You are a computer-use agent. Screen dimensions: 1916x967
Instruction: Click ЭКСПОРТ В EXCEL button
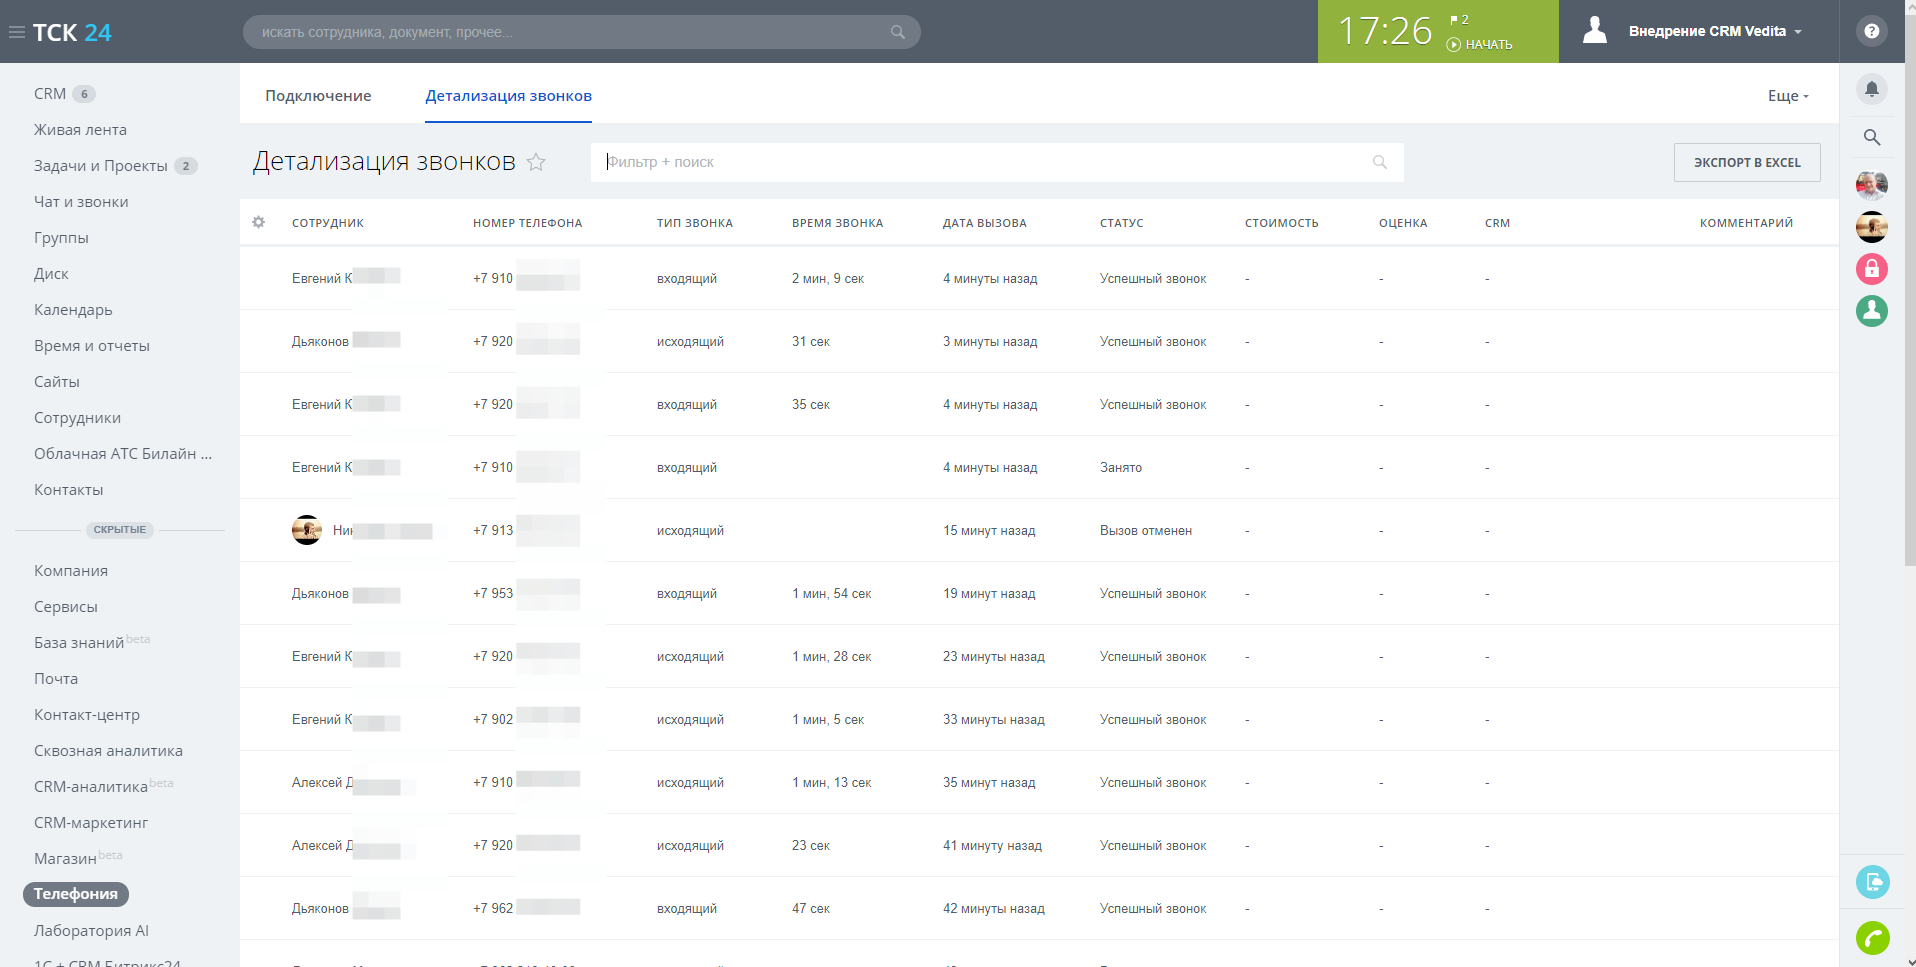tap(1746, 162)
